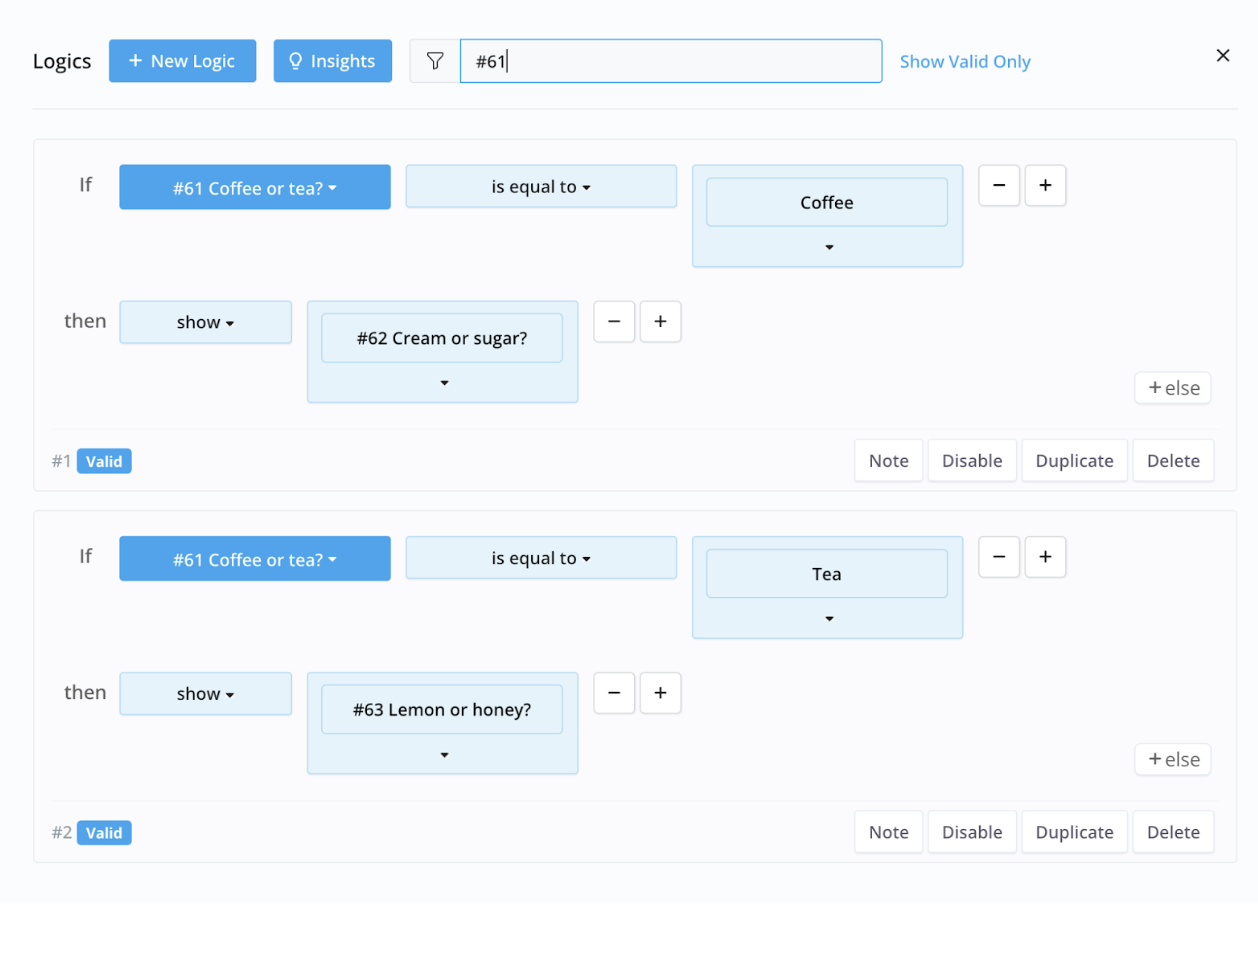Disable logic rule #2
The height and width of the screenshot is (969, 1258).
(971, 832)
